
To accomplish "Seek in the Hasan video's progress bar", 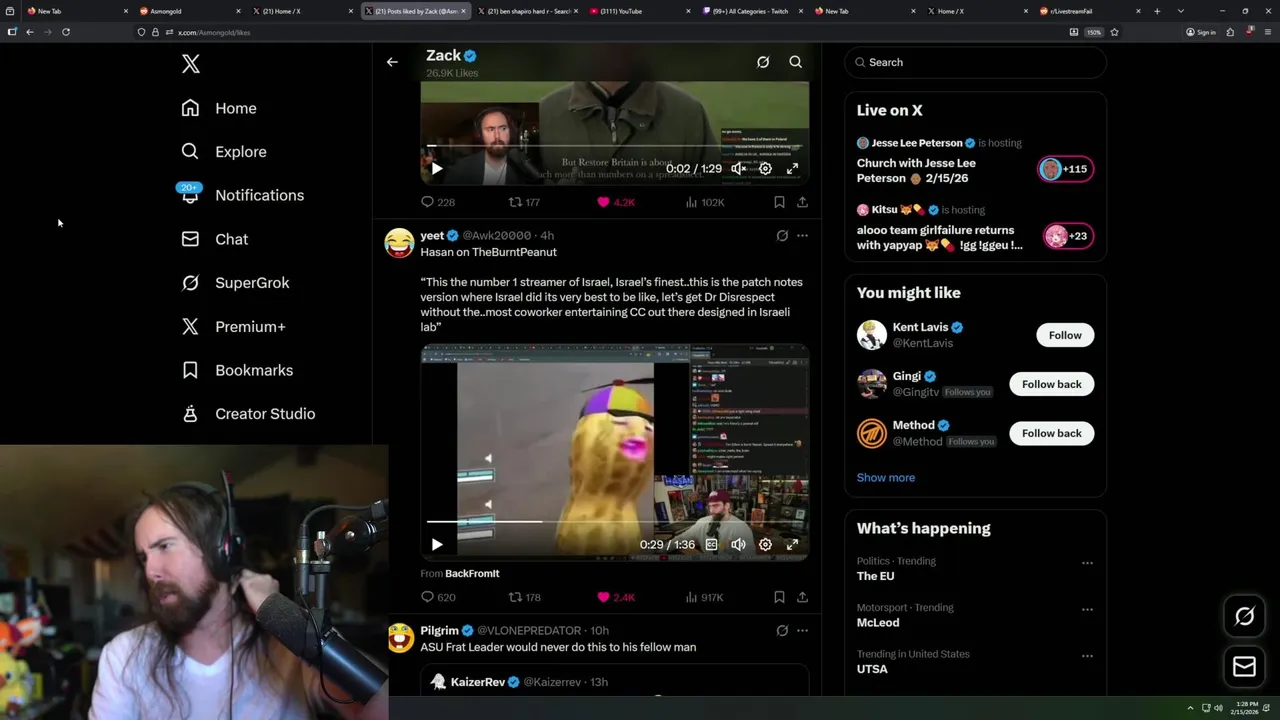I will tap(614, 522).
